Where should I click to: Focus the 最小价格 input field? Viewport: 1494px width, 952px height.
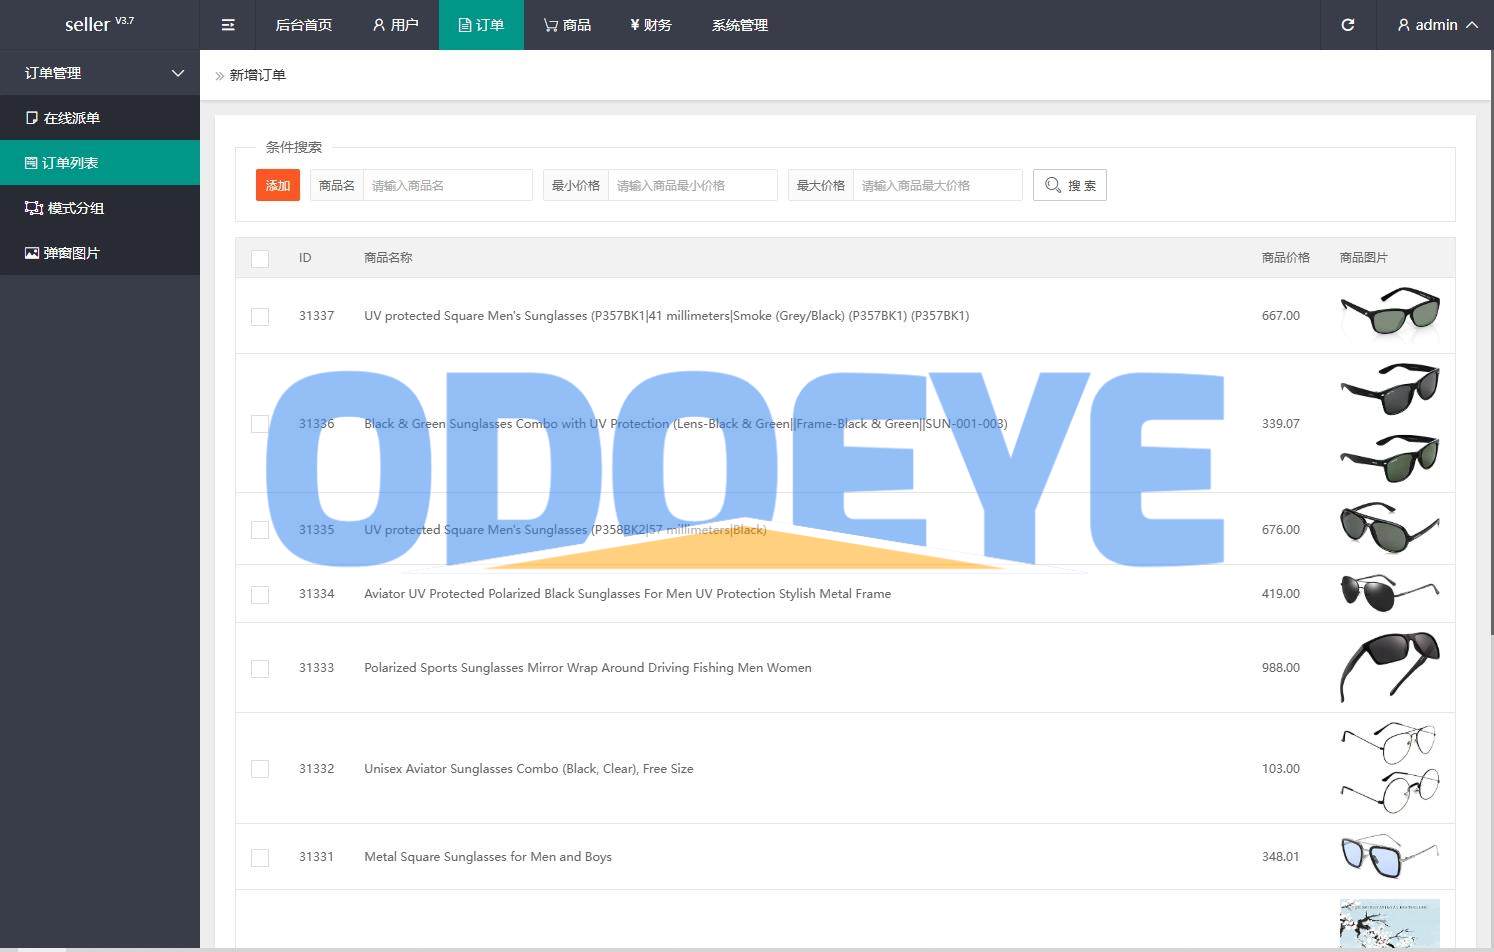692,185
